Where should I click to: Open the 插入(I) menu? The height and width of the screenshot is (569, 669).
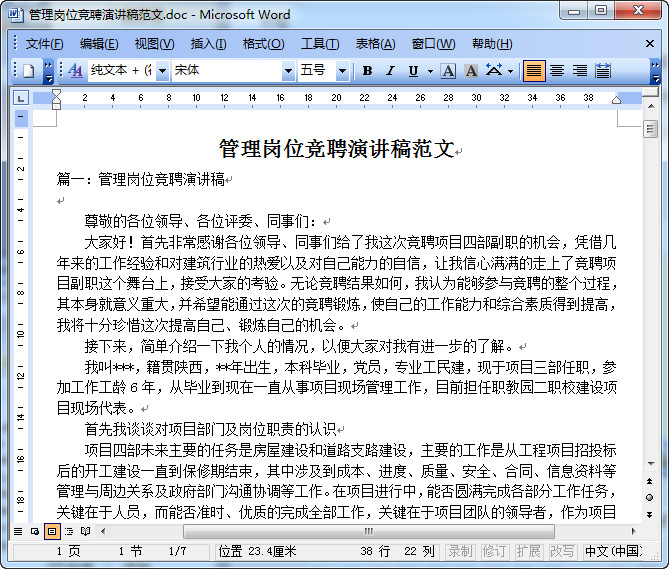pyautogui.click(x=208, y=44)
